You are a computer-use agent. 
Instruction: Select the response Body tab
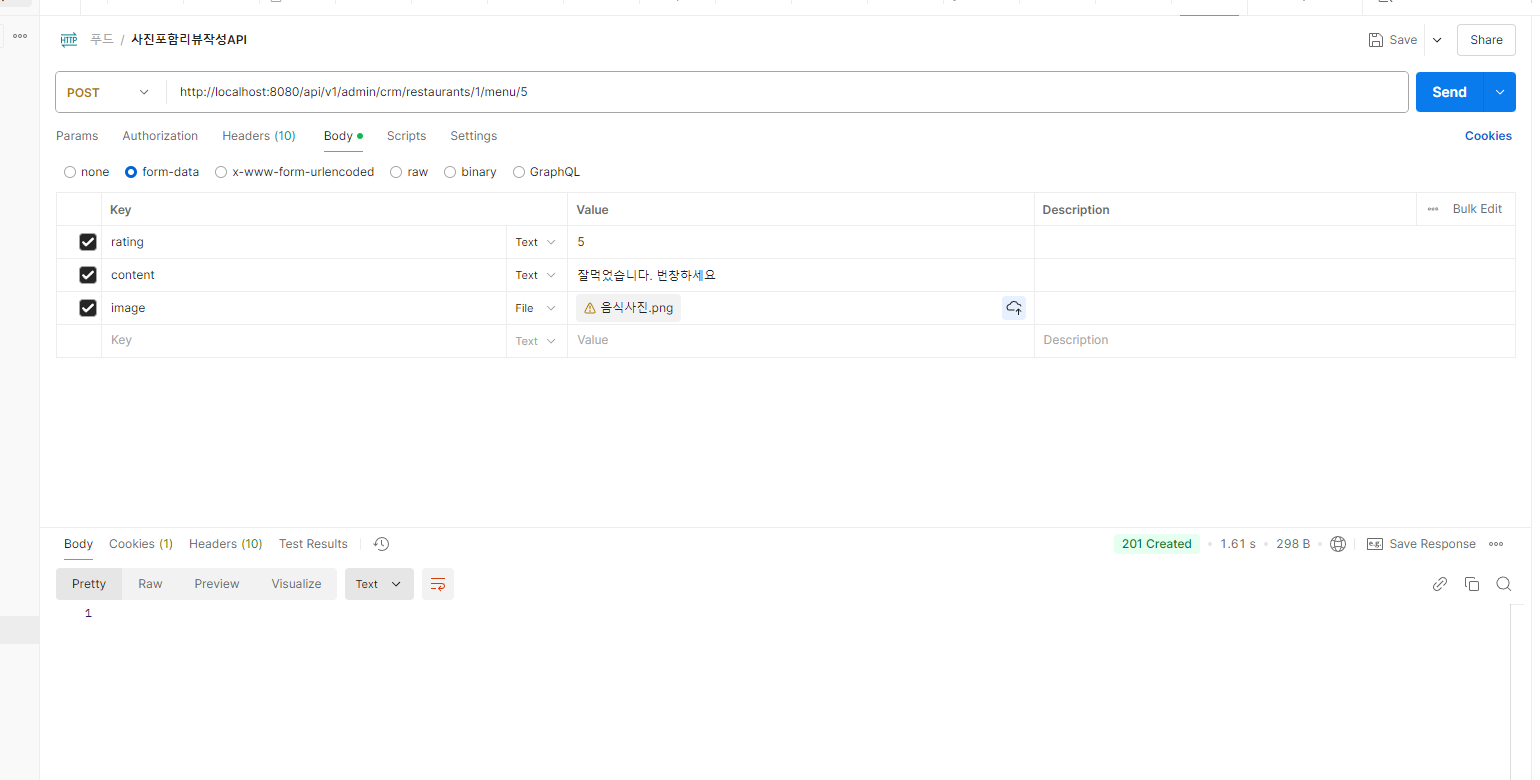pyautogui.click(x=78, y=544)
